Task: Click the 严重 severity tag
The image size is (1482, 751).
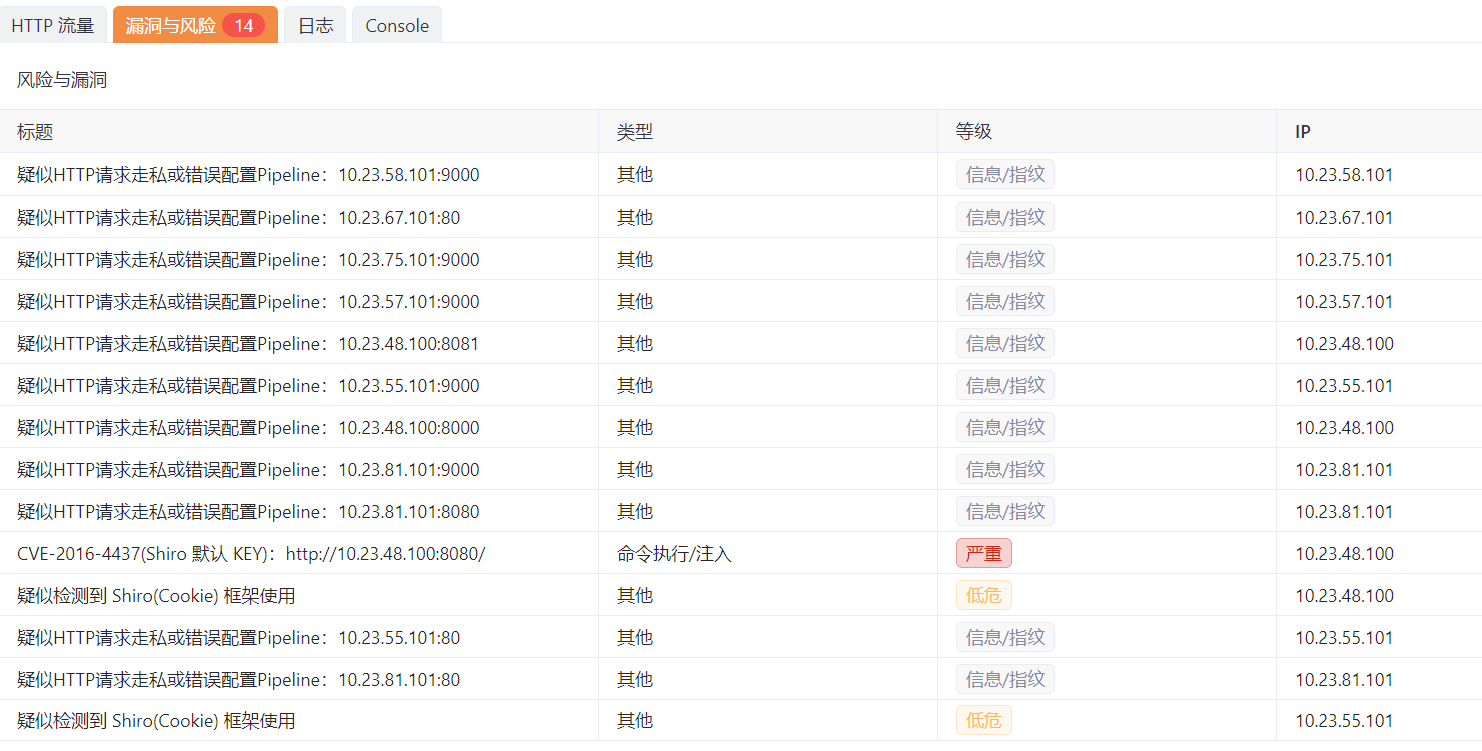Action: coord(984,553)
